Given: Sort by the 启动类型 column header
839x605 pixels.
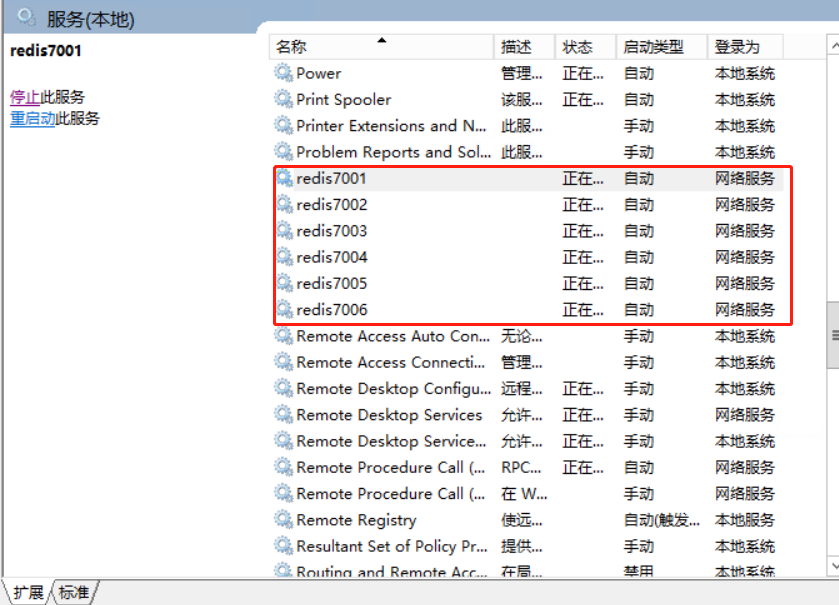Looking at the screenshot, I should pos(662,47).
